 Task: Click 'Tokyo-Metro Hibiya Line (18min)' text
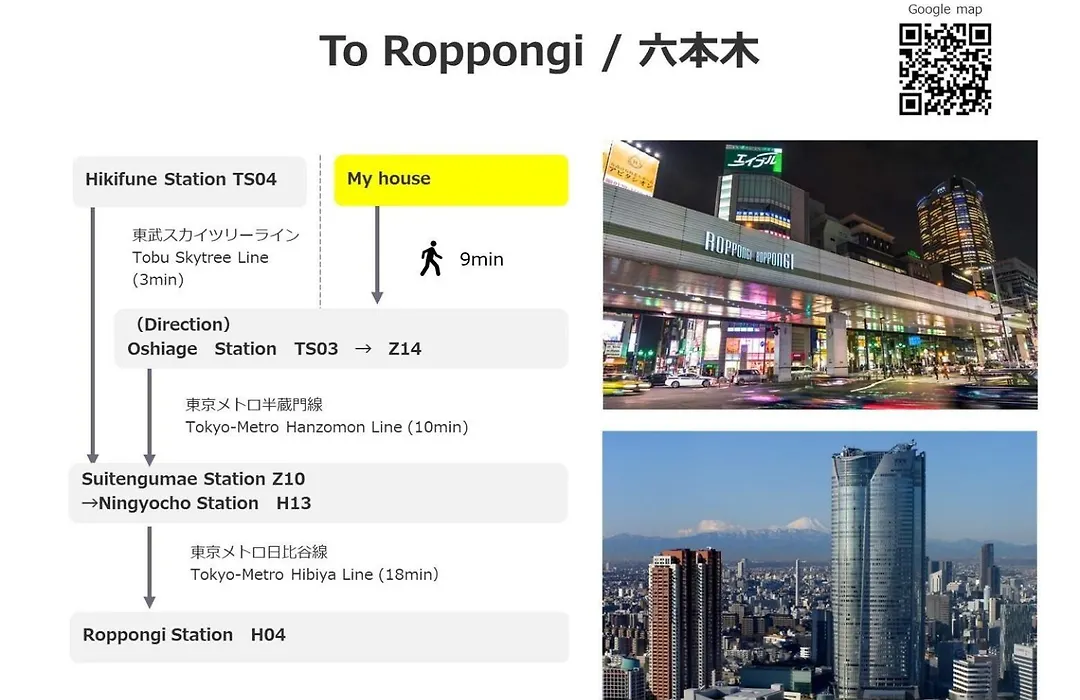314,575
